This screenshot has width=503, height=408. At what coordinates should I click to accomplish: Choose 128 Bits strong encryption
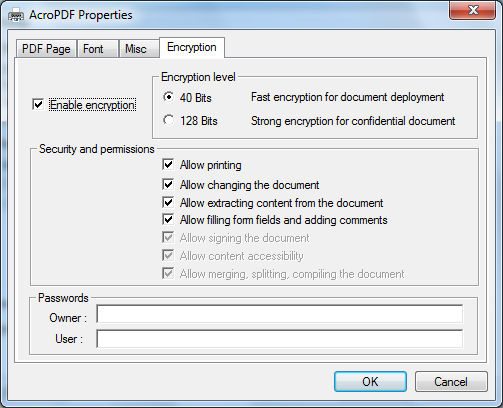point(169,120)
